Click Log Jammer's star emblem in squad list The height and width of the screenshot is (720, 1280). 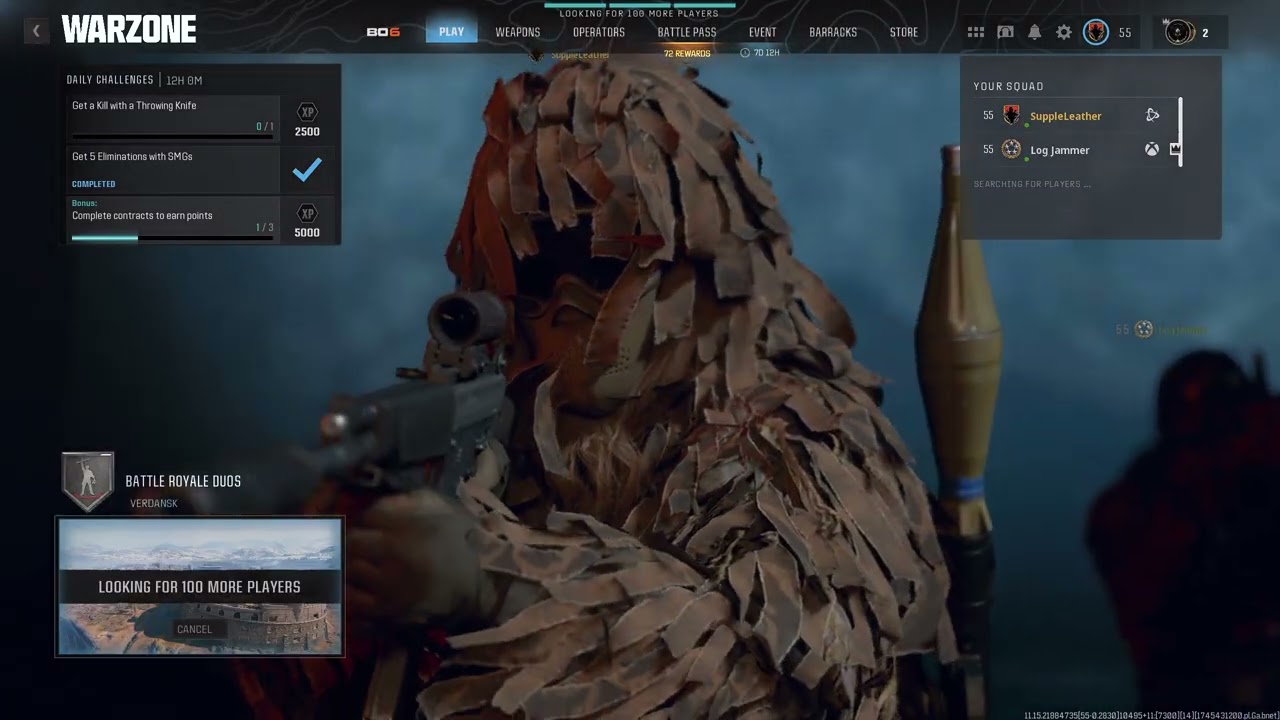pos(1011,149)
